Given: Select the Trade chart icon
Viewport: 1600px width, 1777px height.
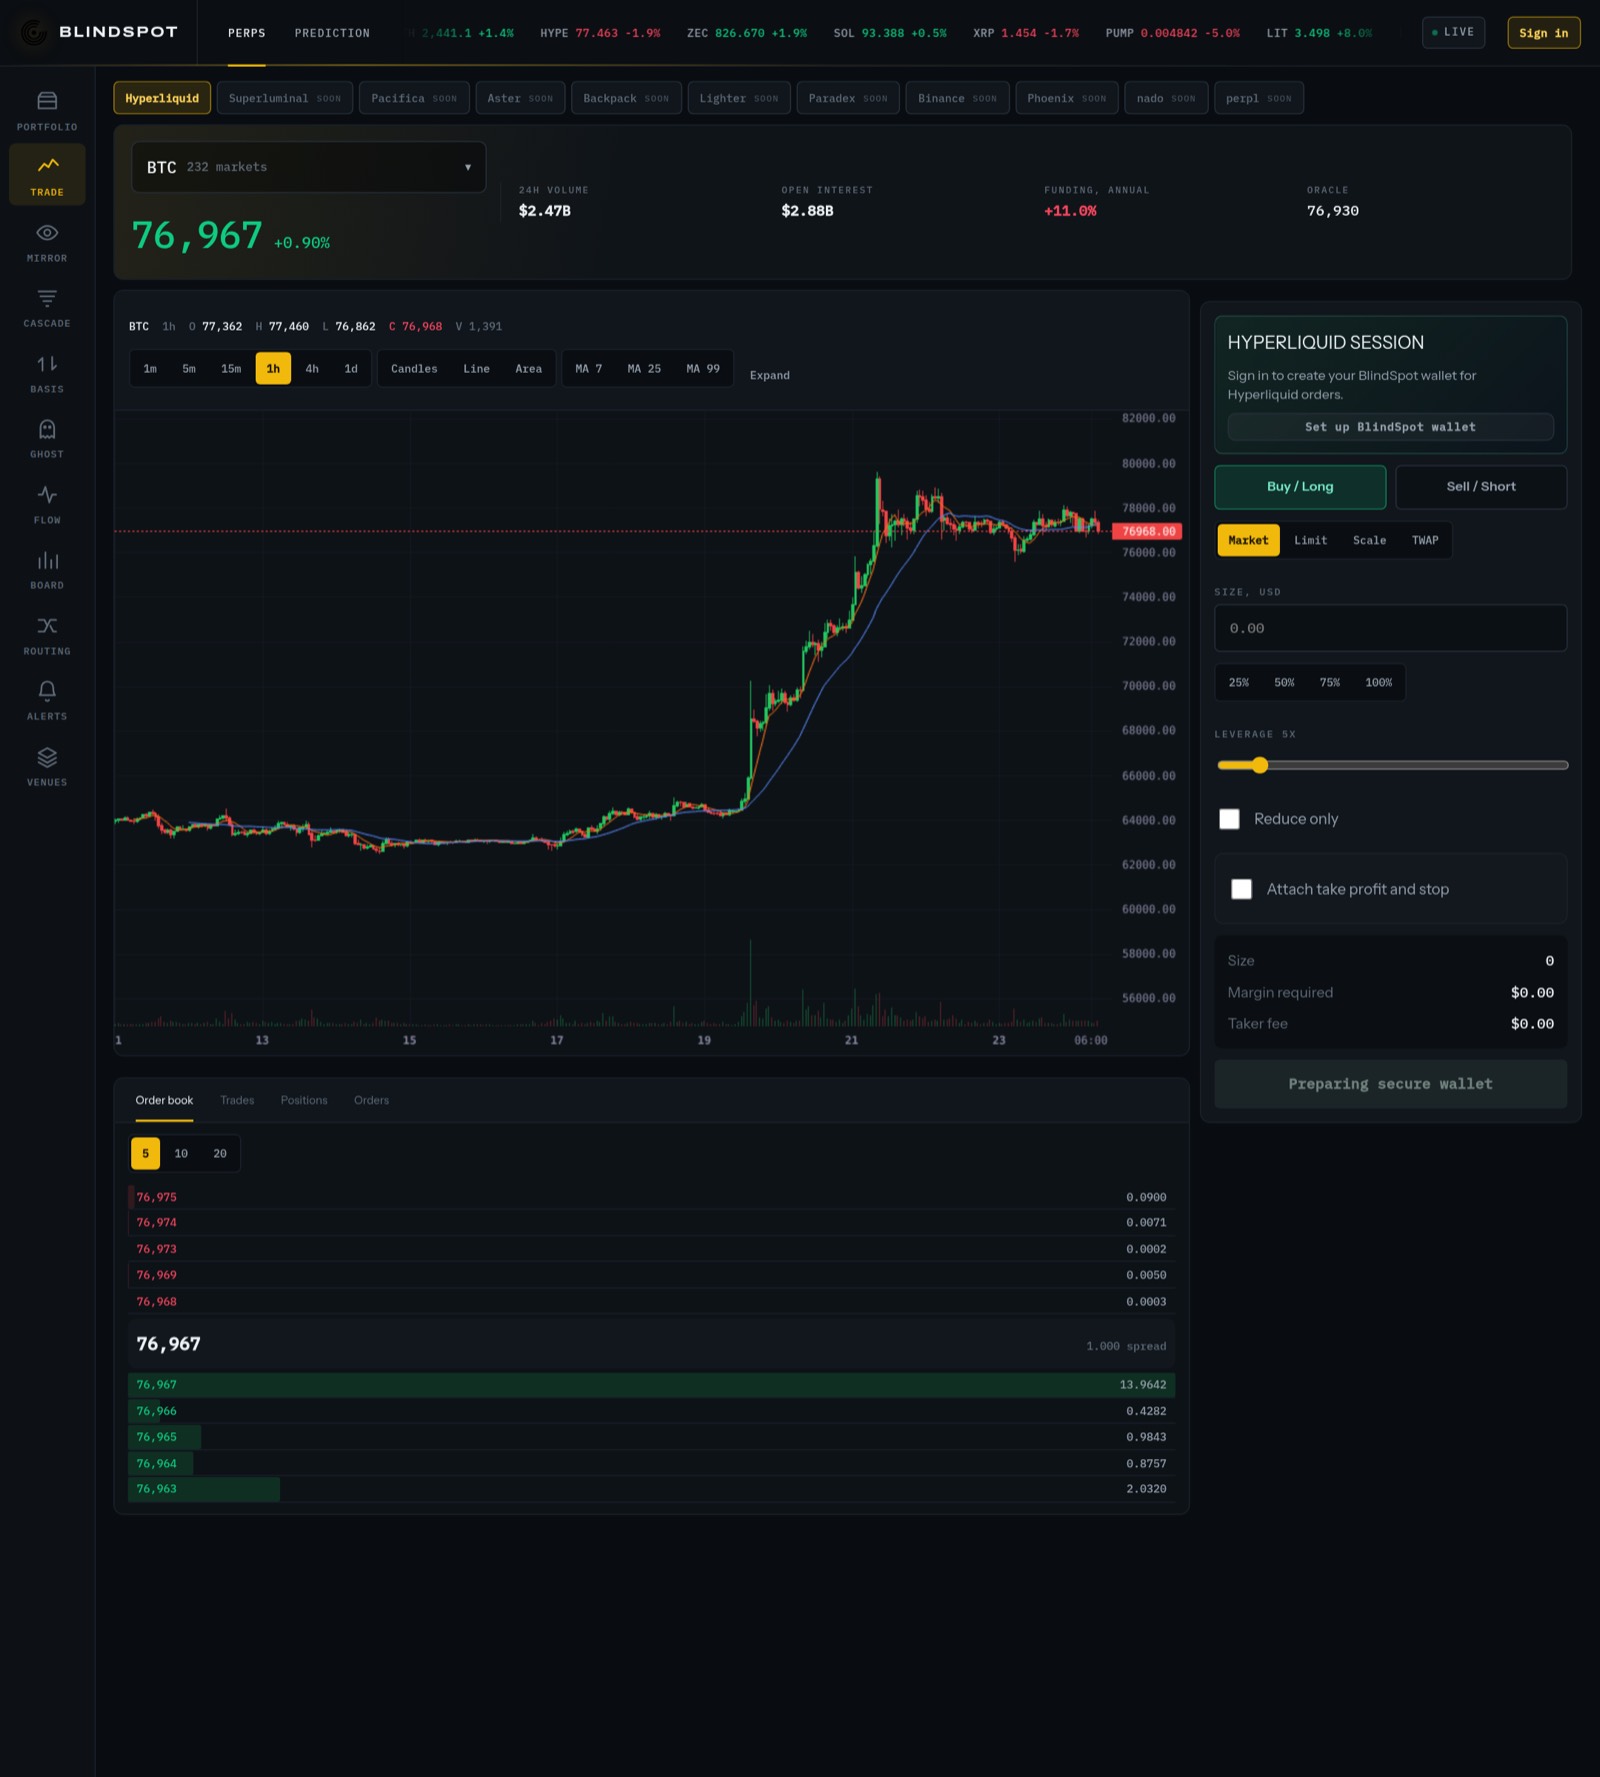Looking at the screenshot, I should coord(47,175).
